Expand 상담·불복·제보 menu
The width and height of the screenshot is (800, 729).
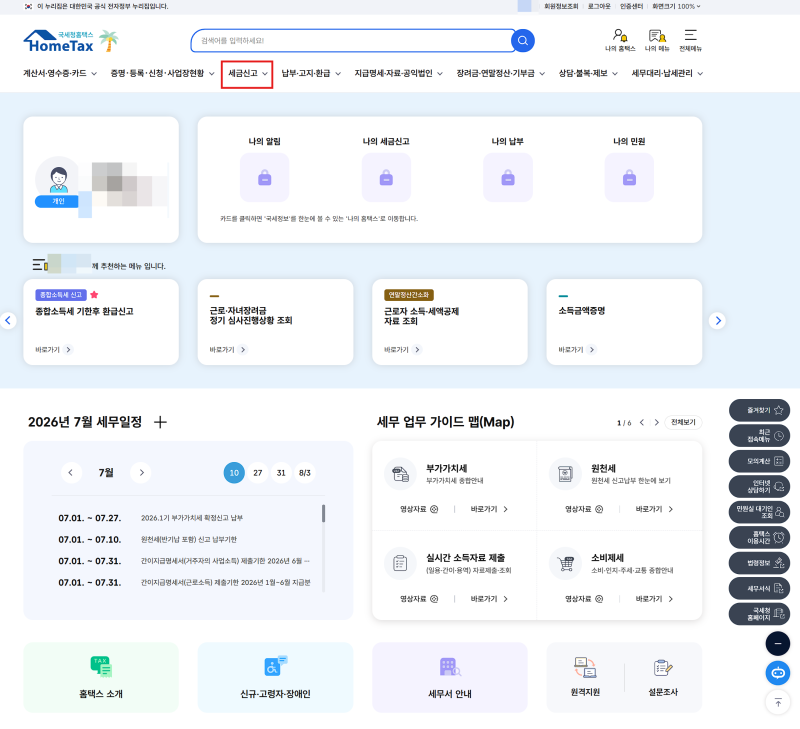588,73
